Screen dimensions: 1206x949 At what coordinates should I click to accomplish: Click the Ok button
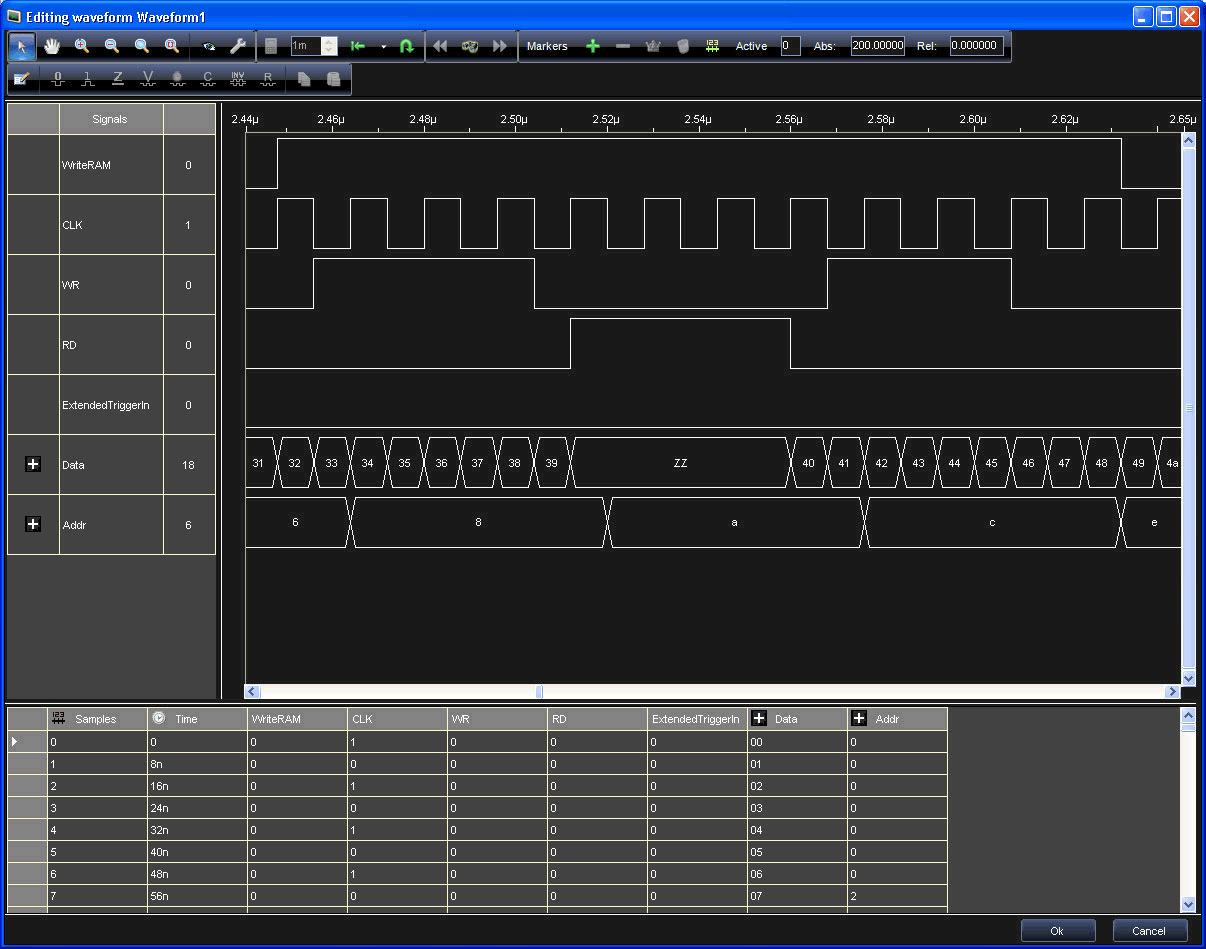pos(1057,931)
